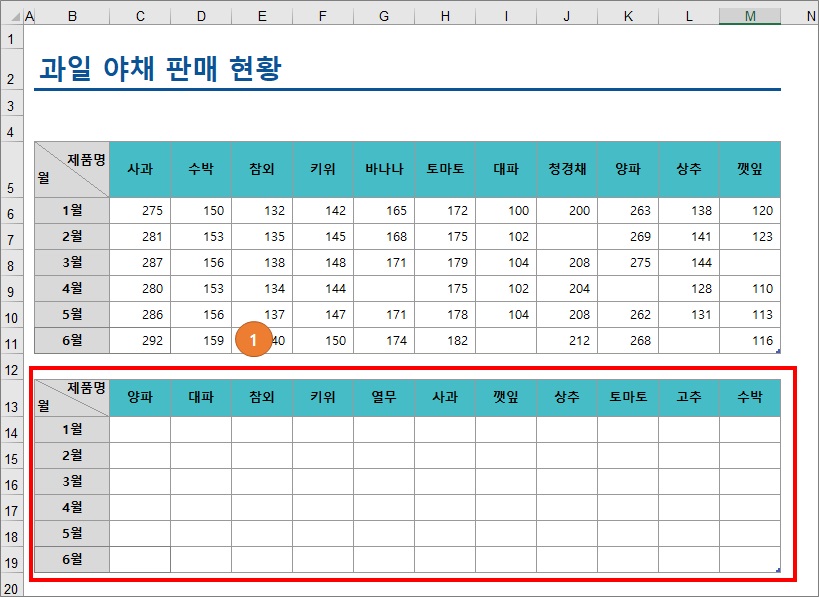Click the 제품명/월 diagonal header in lower table
Image resolution: width=819 pixels, height=597 pixels.
(72, 397)
